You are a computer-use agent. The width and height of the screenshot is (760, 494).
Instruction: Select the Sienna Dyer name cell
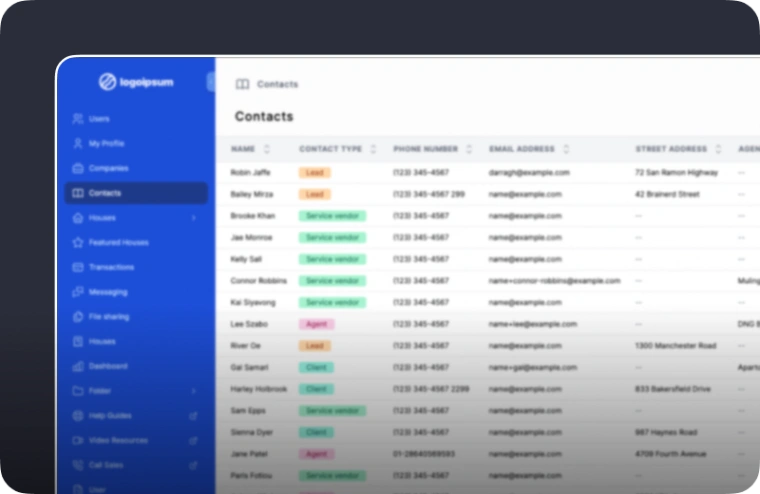(252, 432)
